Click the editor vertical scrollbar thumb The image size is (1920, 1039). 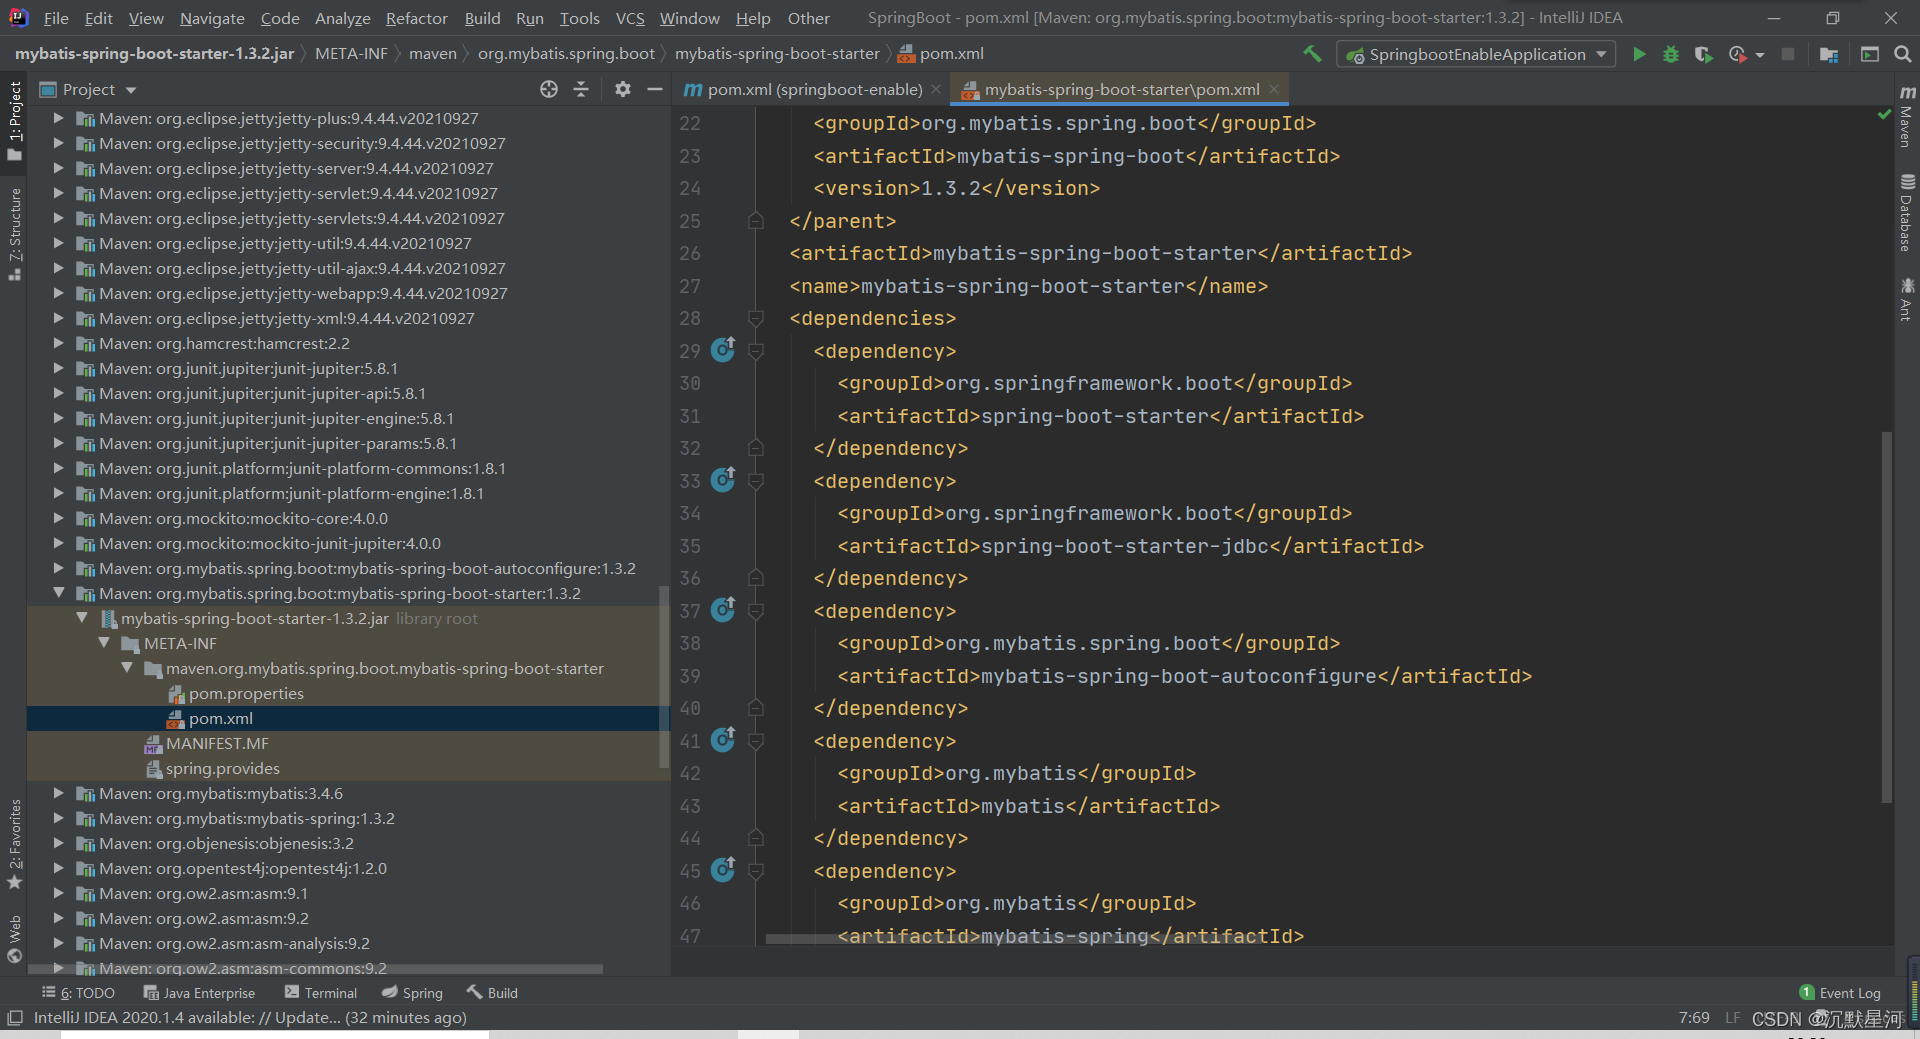1887,617
